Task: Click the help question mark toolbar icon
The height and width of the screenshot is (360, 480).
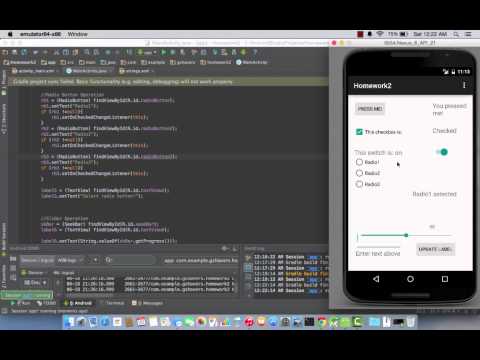Action: pos(255,52)
